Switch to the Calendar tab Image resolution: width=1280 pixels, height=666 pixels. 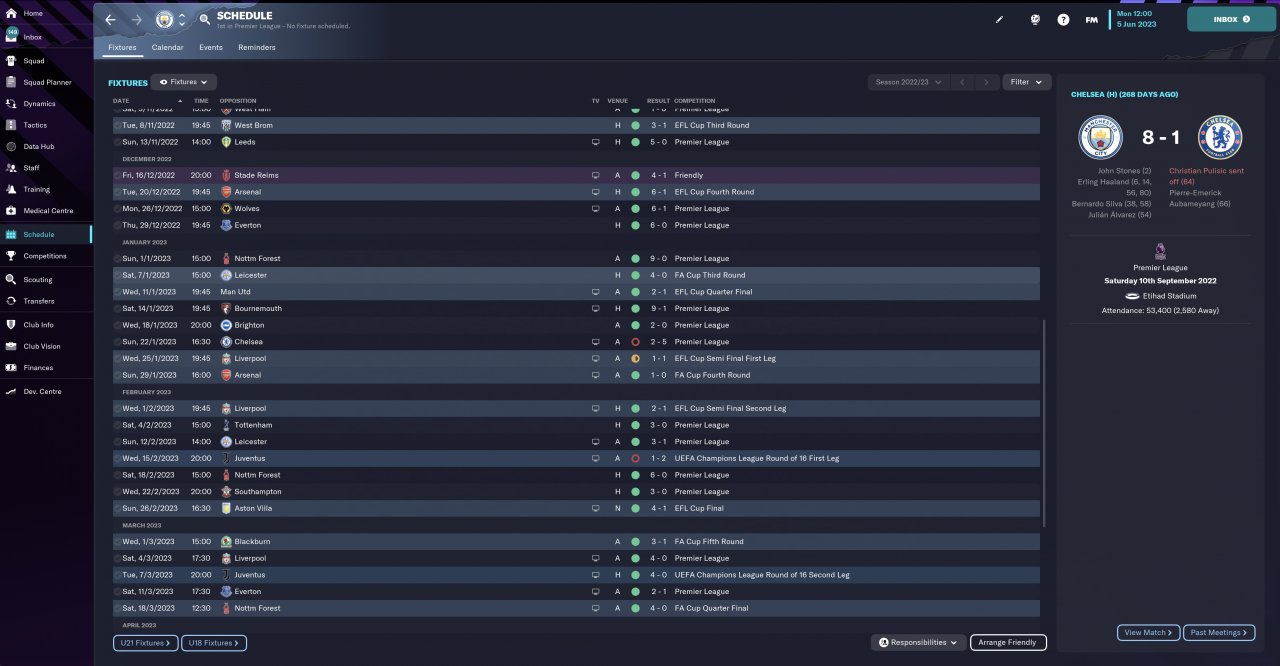[x=167, y=47]
